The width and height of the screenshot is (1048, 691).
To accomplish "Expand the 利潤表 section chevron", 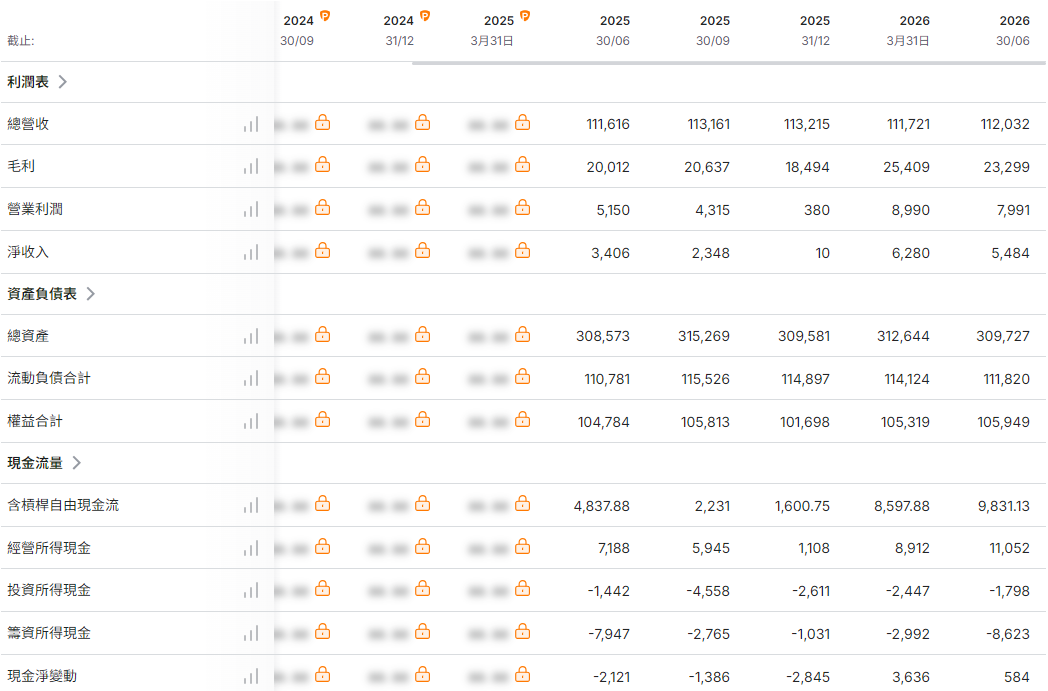I will [63, 82].
